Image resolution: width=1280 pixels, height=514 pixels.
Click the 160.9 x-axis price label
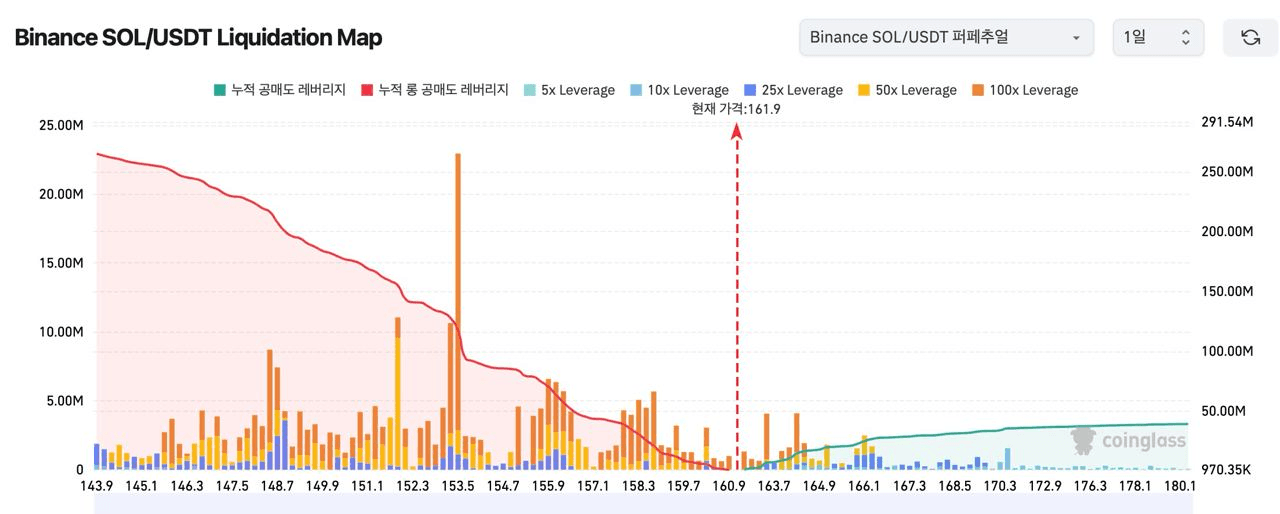click(x=730, y=486)
